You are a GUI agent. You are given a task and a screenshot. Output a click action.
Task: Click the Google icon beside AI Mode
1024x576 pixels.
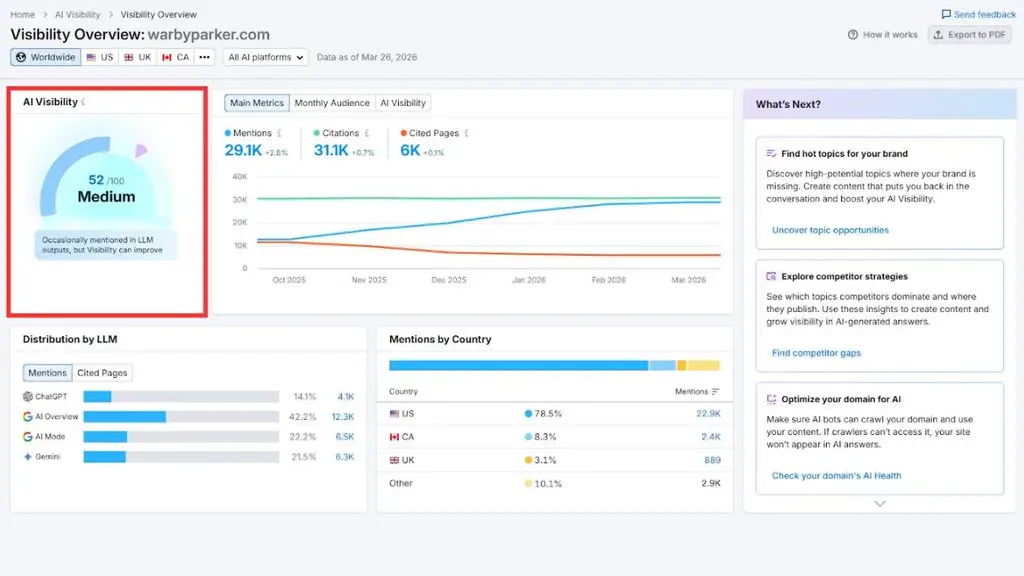coord(27,436)
